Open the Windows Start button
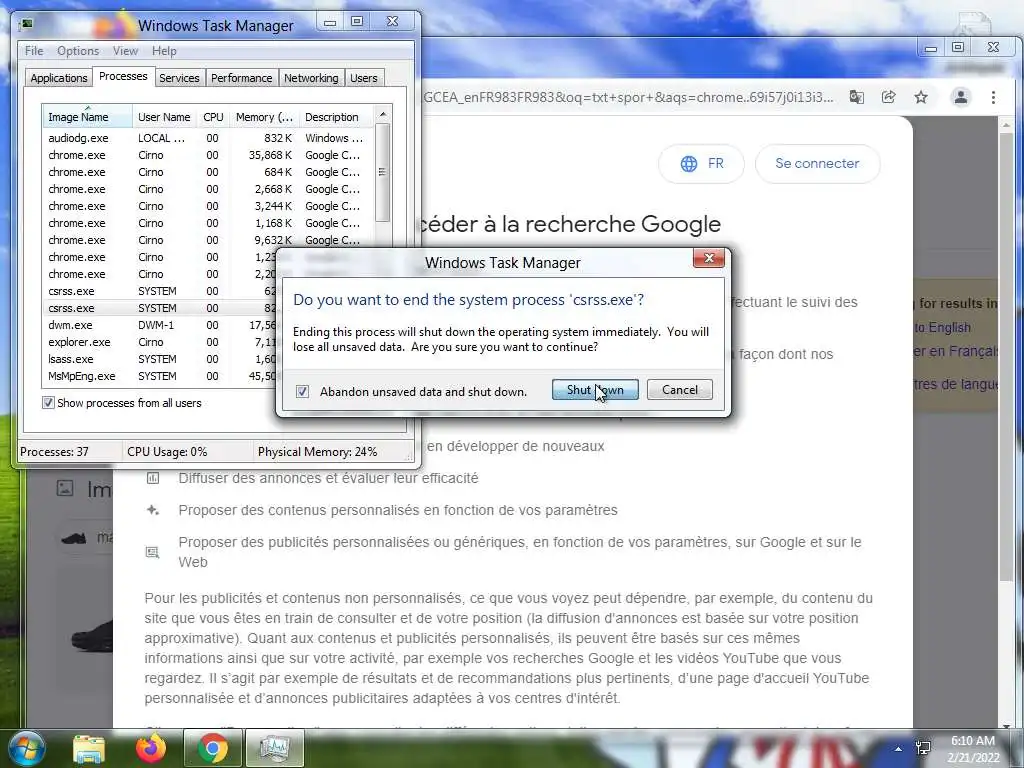 tap(27, 748)
